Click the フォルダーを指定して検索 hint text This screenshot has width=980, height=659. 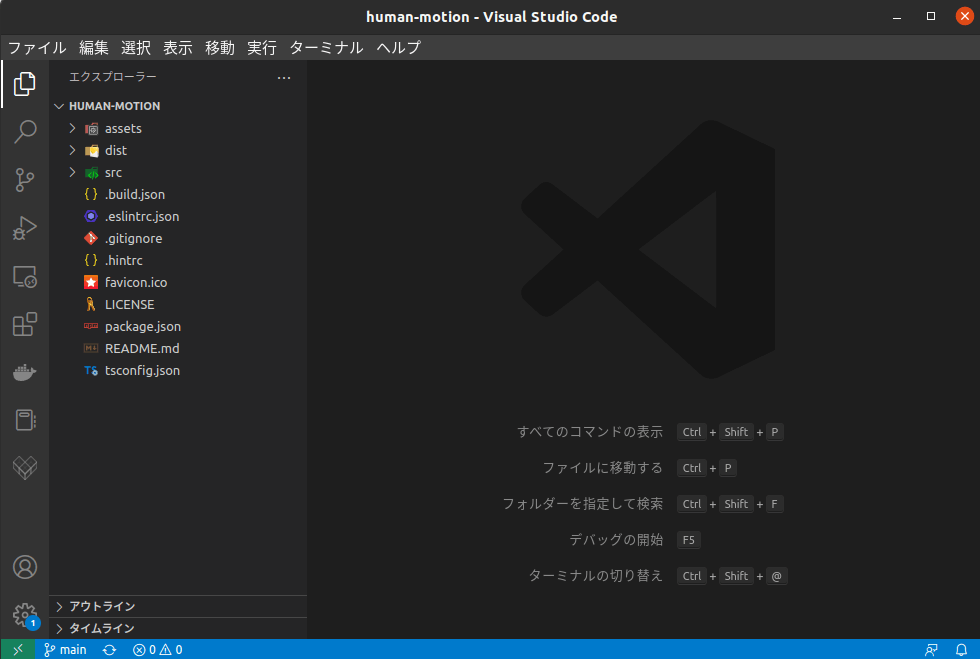[x=582, y=504]
